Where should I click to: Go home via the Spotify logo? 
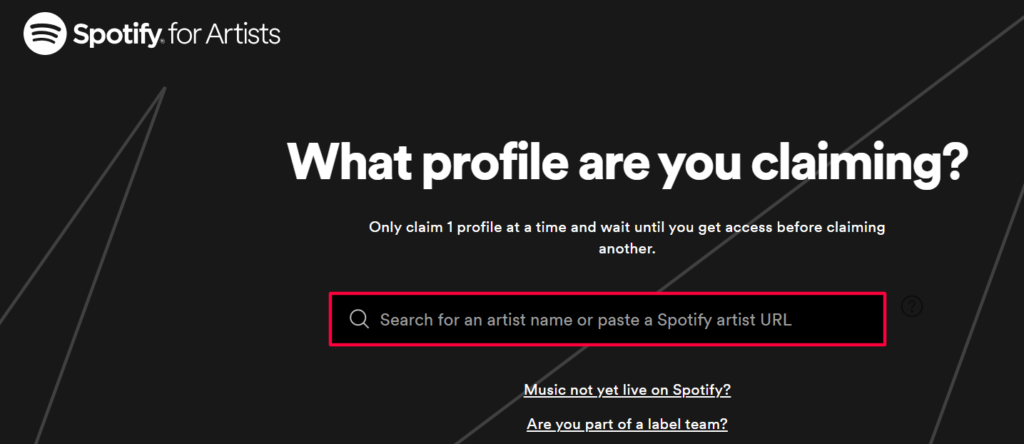pyautogui.click(x=45, y=34)
